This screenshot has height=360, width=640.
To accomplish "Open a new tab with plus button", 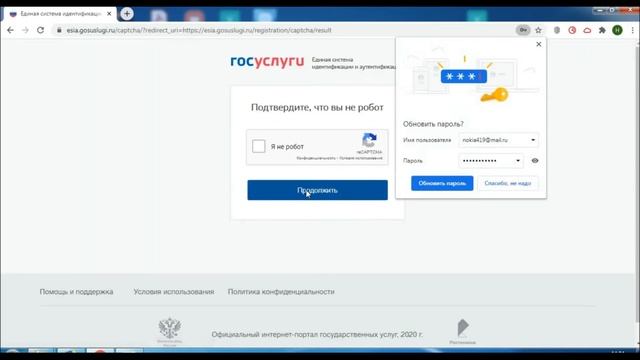I will (x=127, y=13).
